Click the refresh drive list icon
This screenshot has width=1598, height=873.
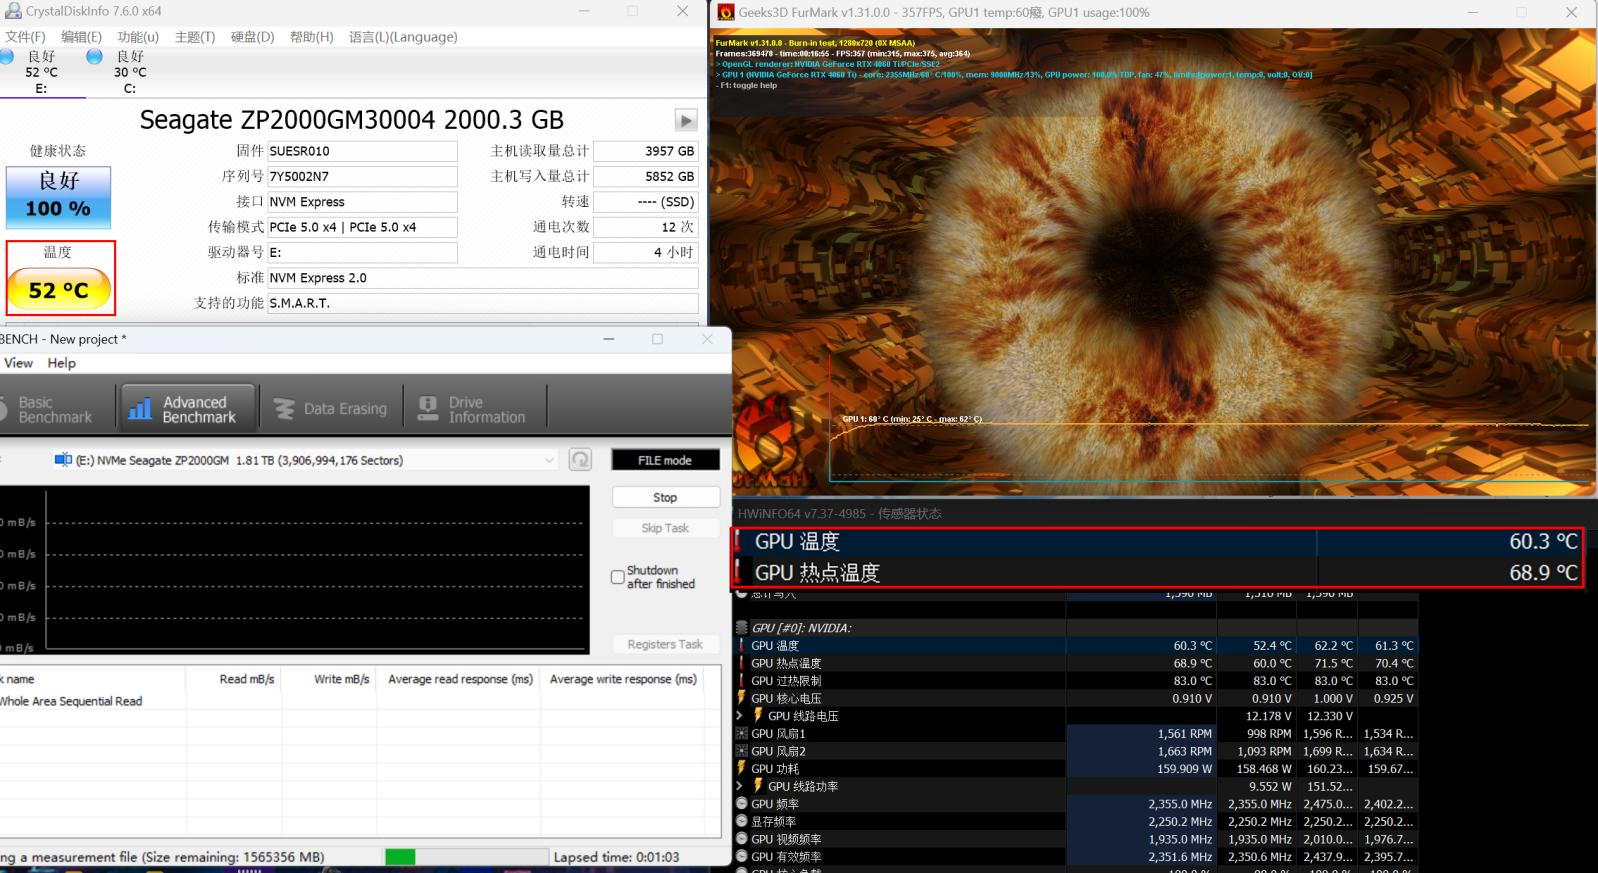pyautogui.click(x=580, y=460)
